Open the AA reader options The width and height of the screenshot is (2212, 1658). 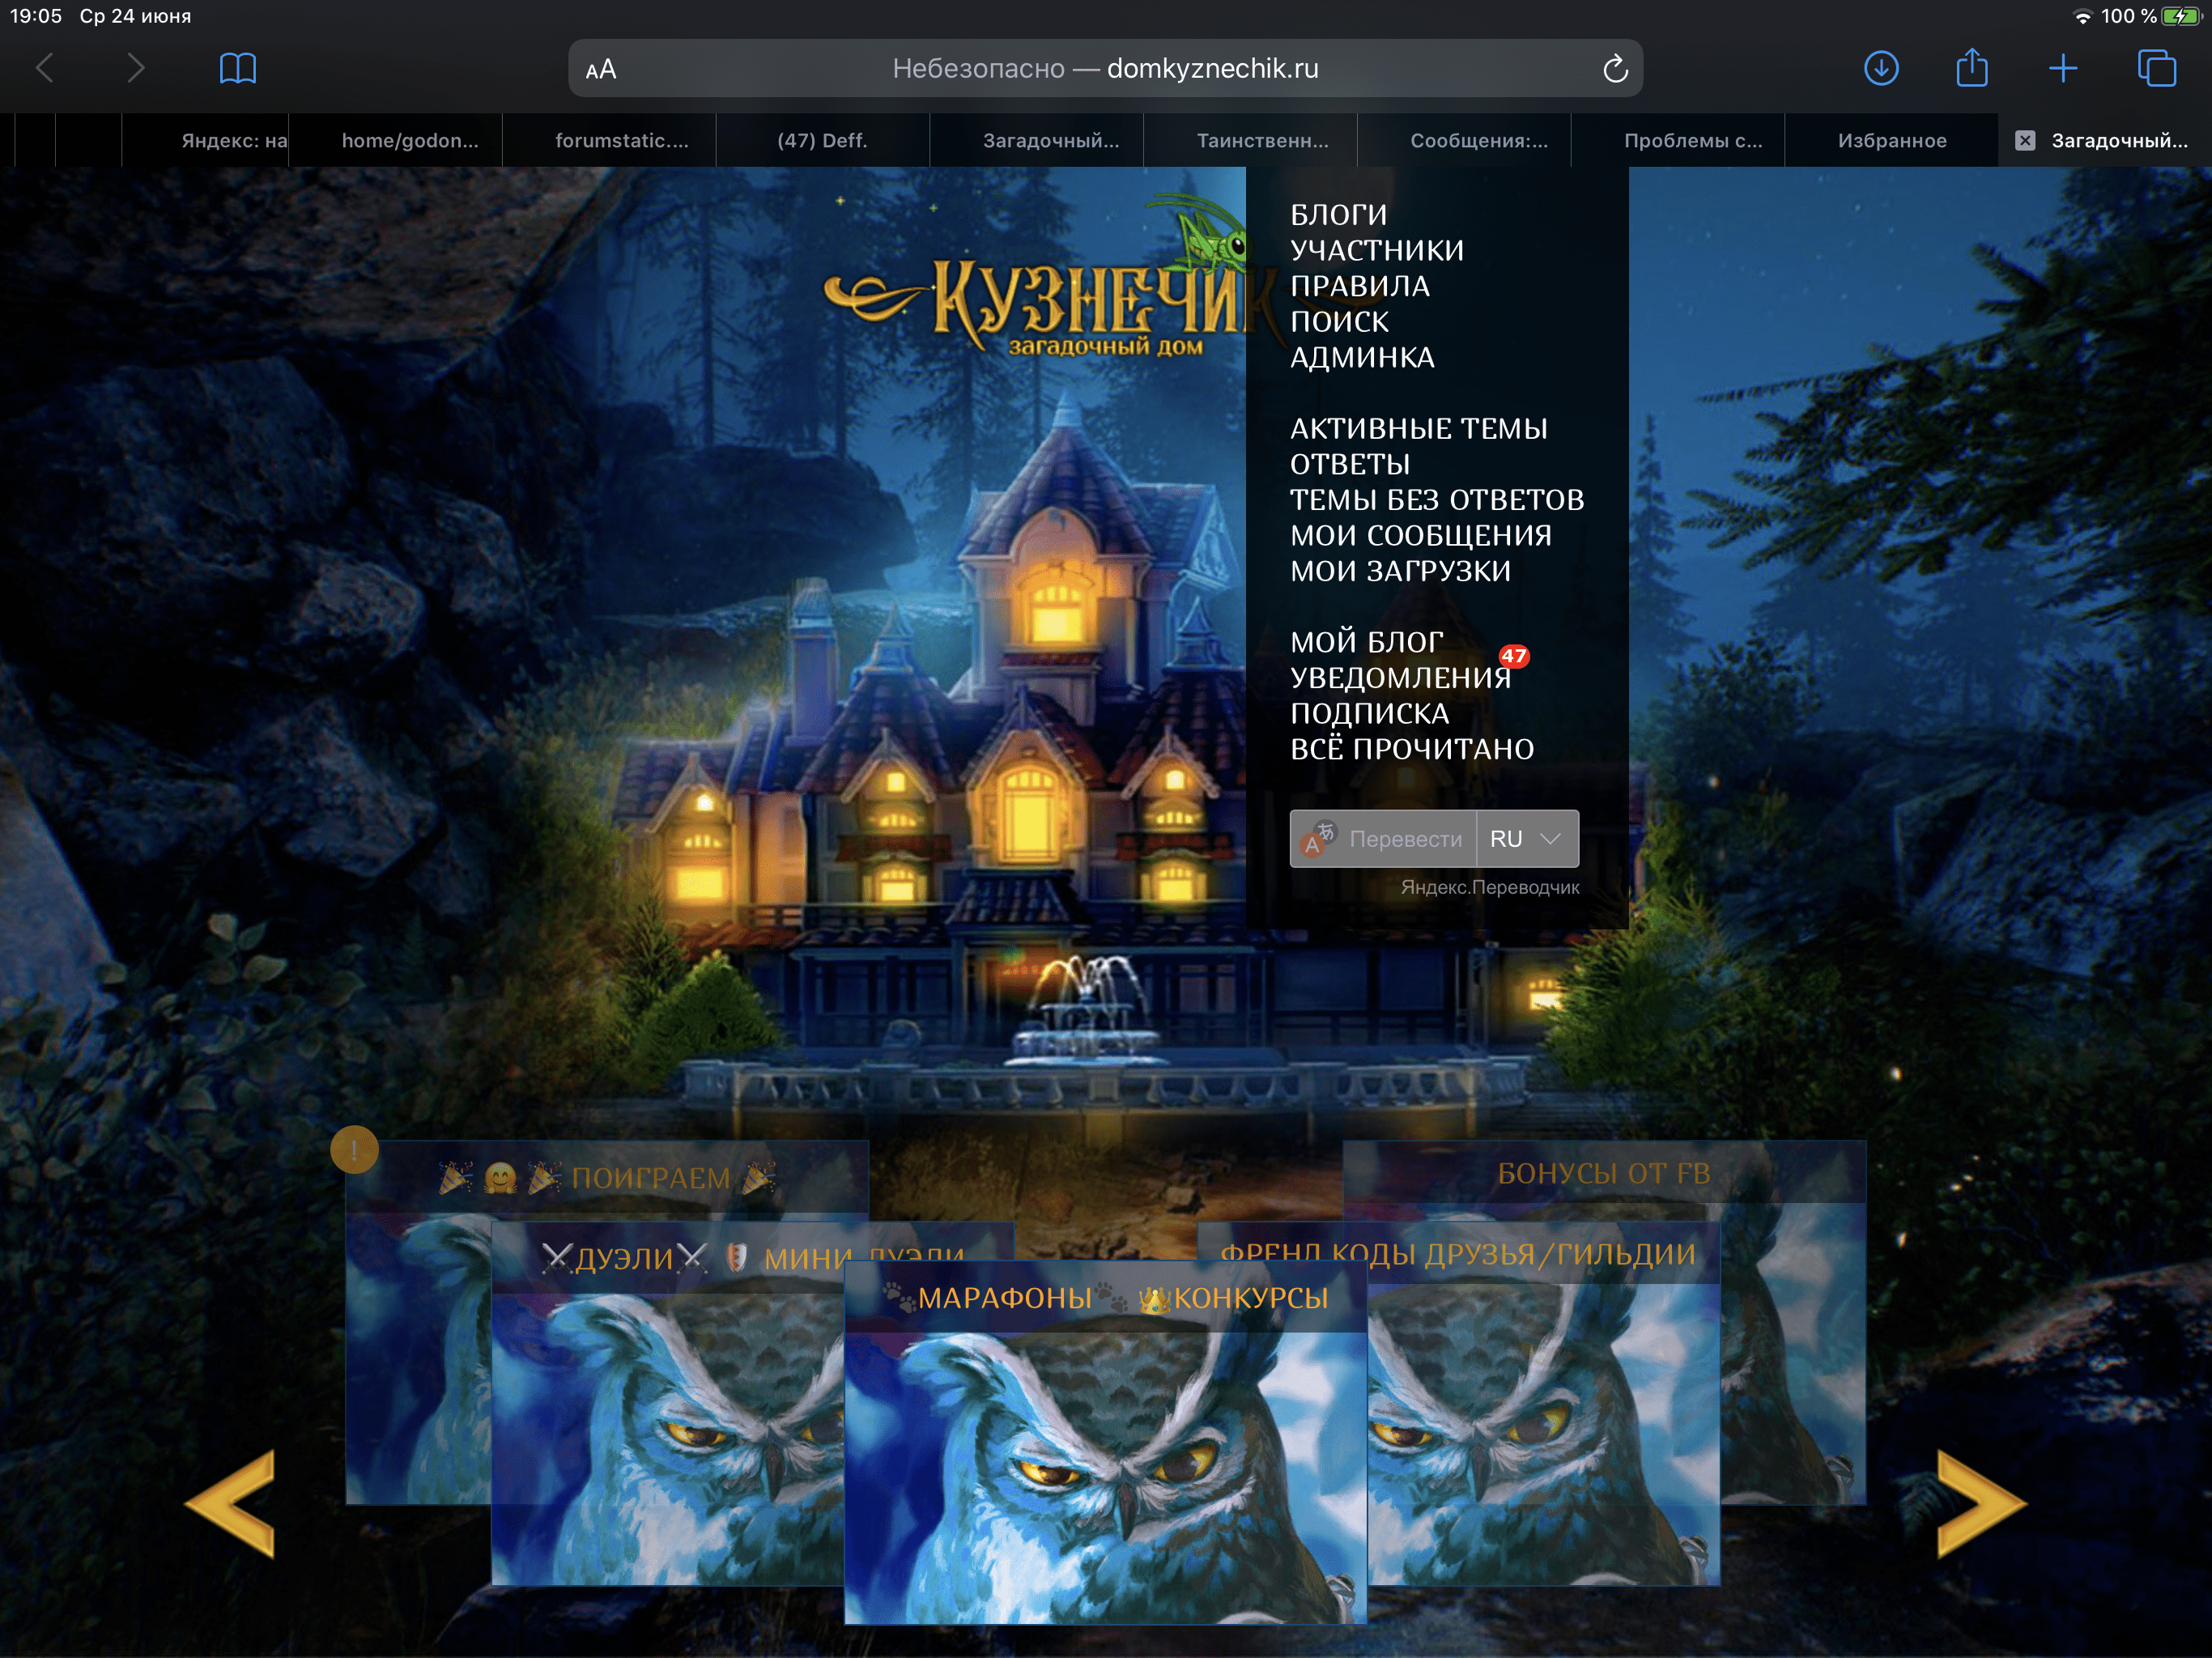click(601, 69)
